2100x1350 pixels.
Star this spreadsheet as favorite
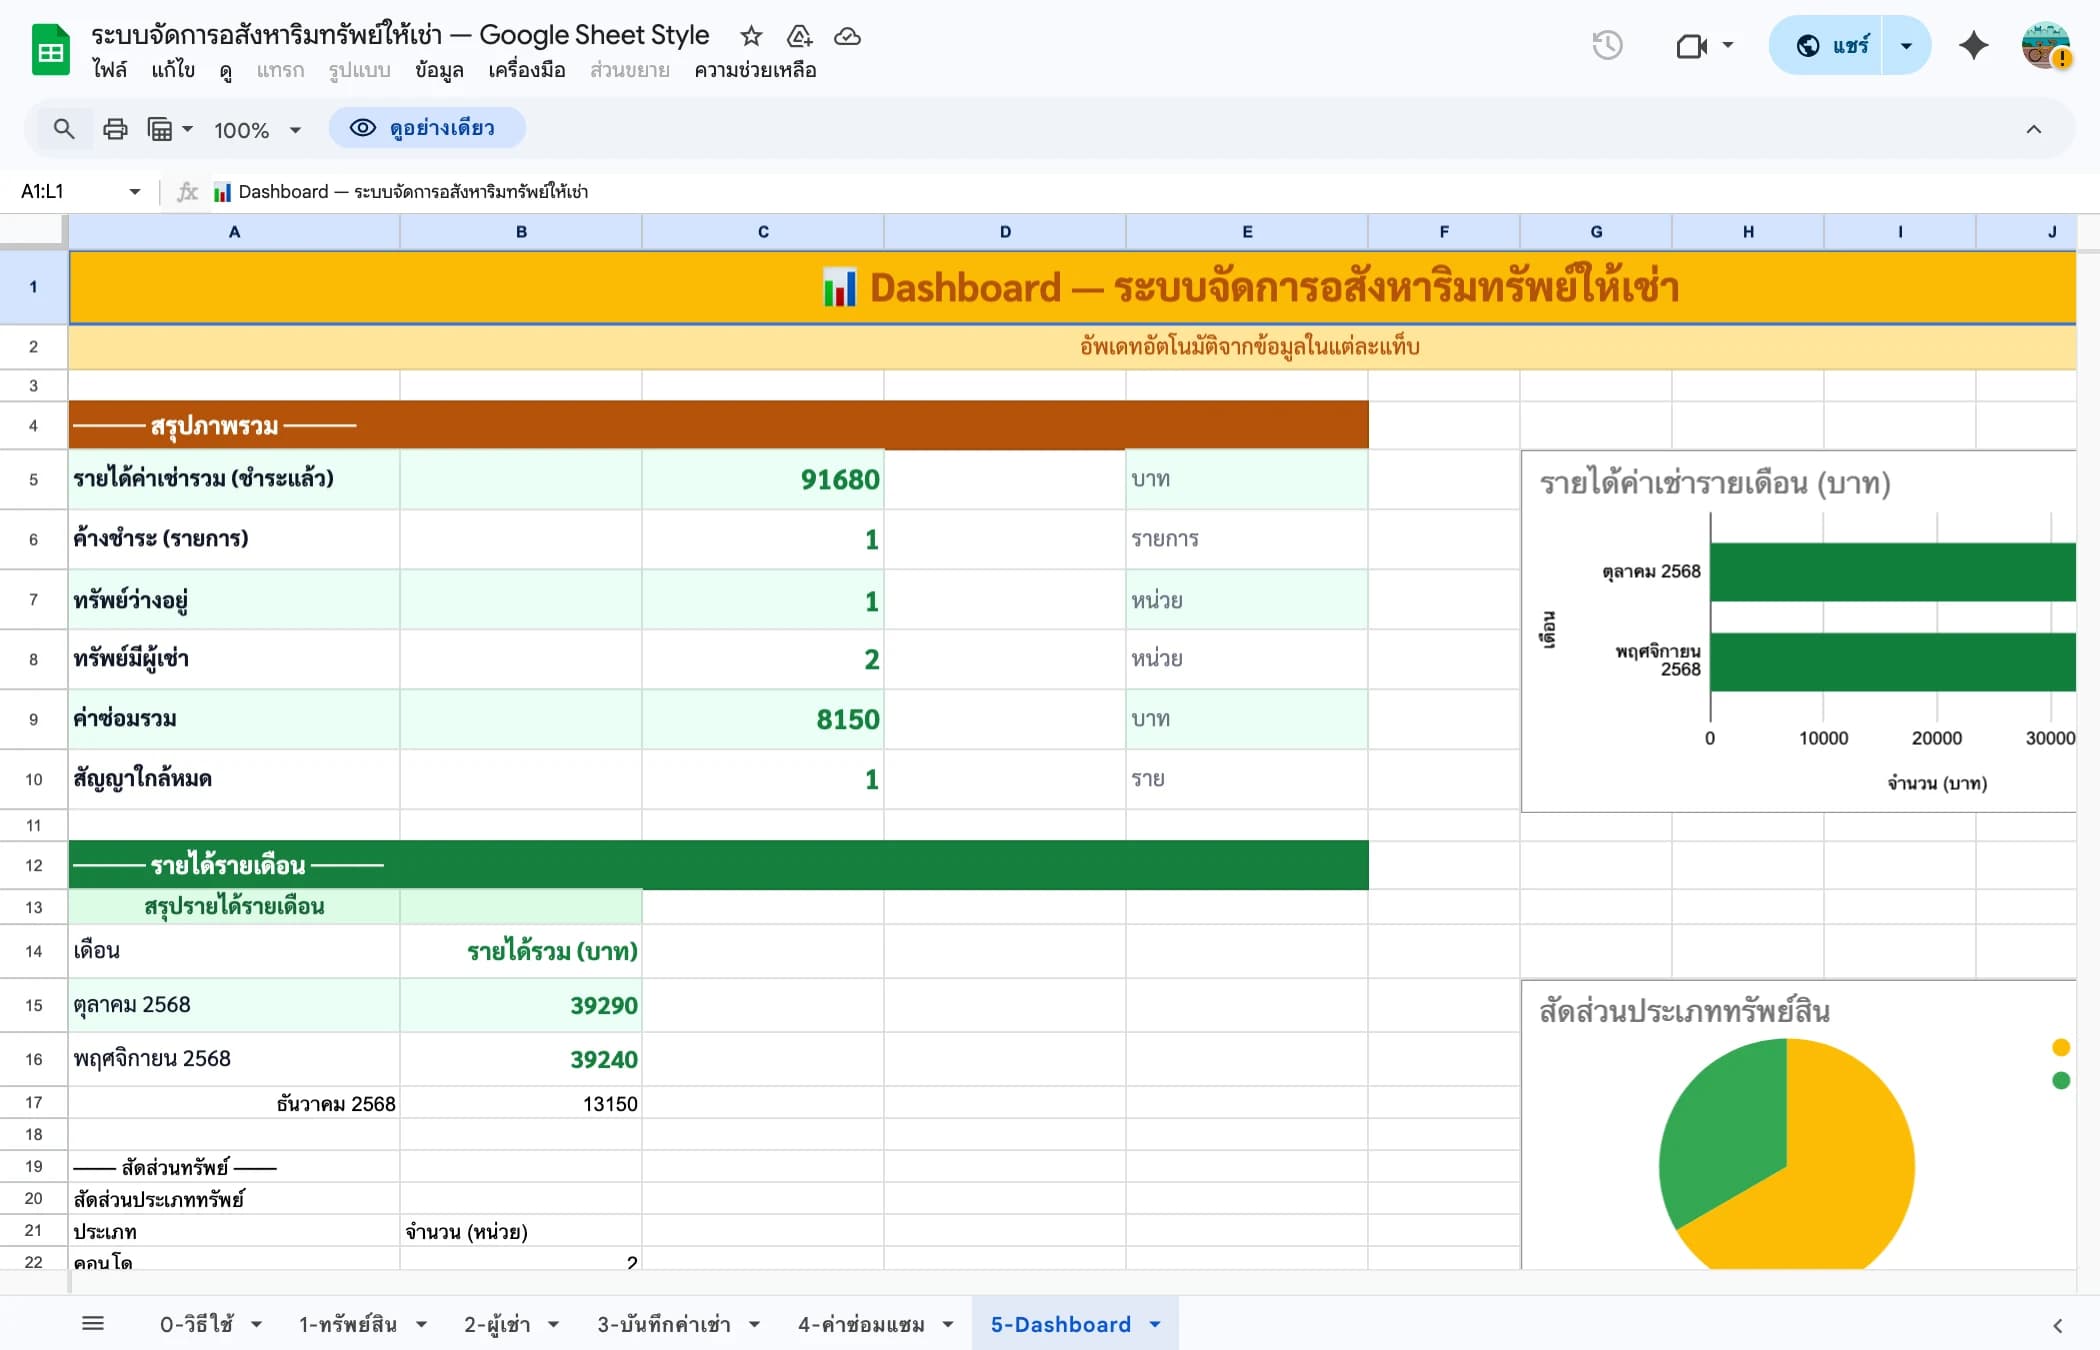(750, 36)
